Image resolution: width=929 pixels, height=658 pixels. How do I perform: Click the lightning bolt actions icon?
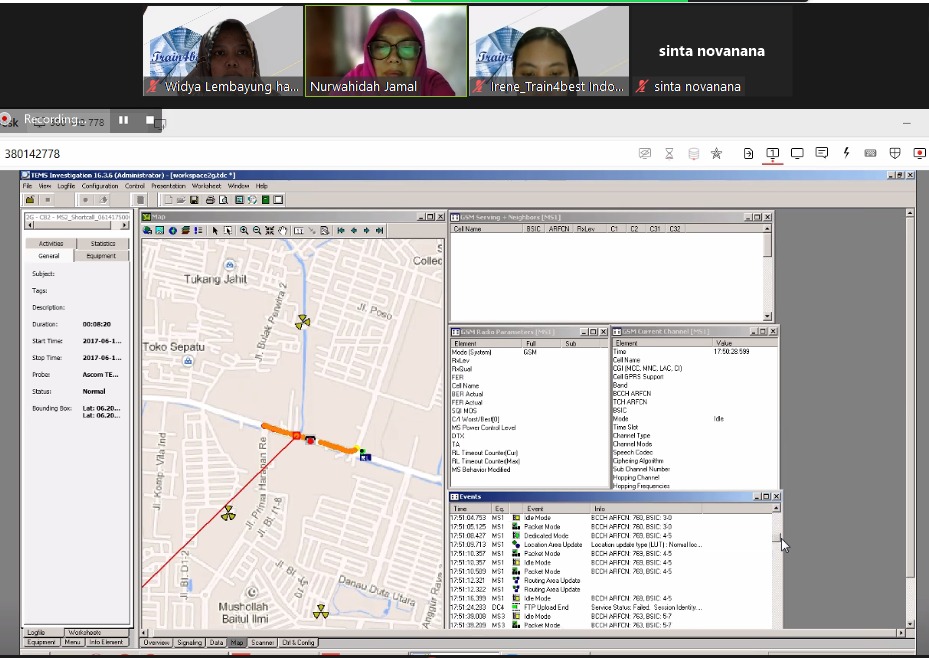tap(846, 153)
